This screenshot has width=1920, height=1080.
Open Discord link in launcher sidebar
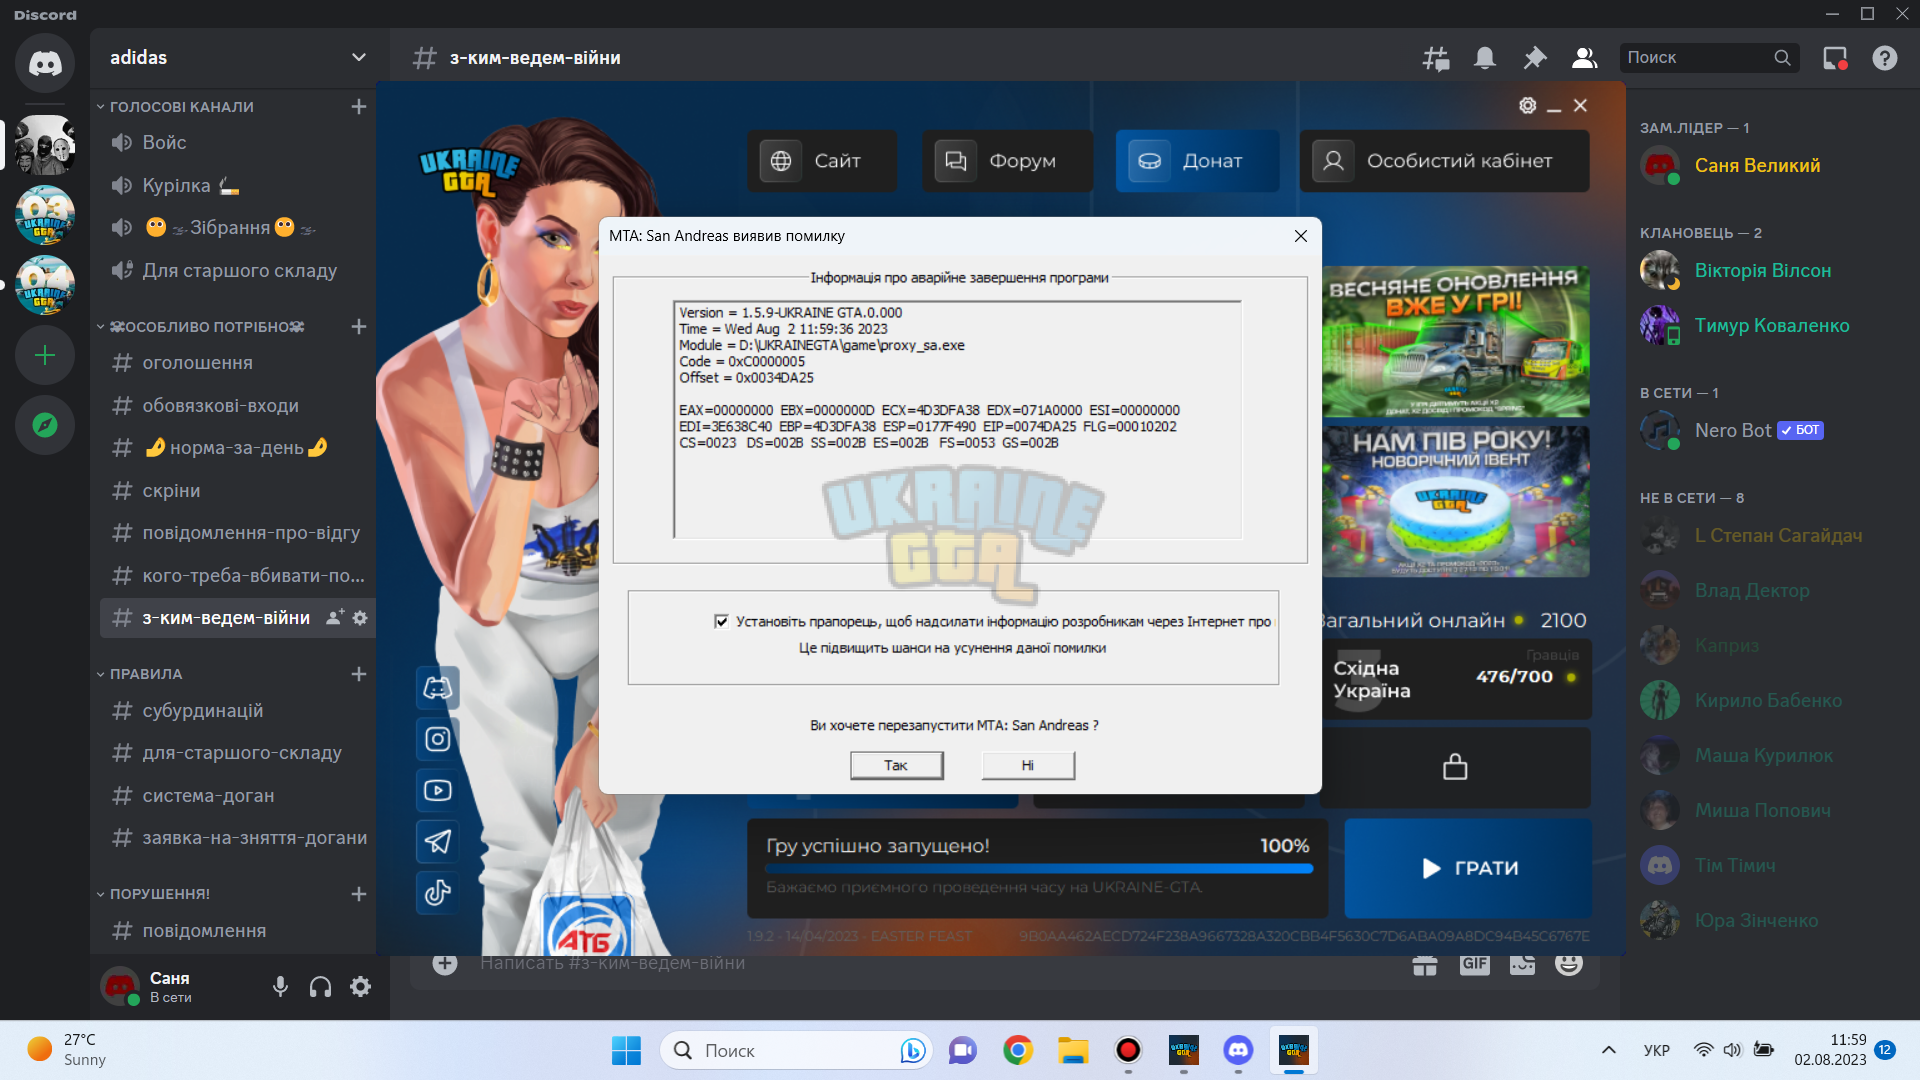tap(438, 688)
